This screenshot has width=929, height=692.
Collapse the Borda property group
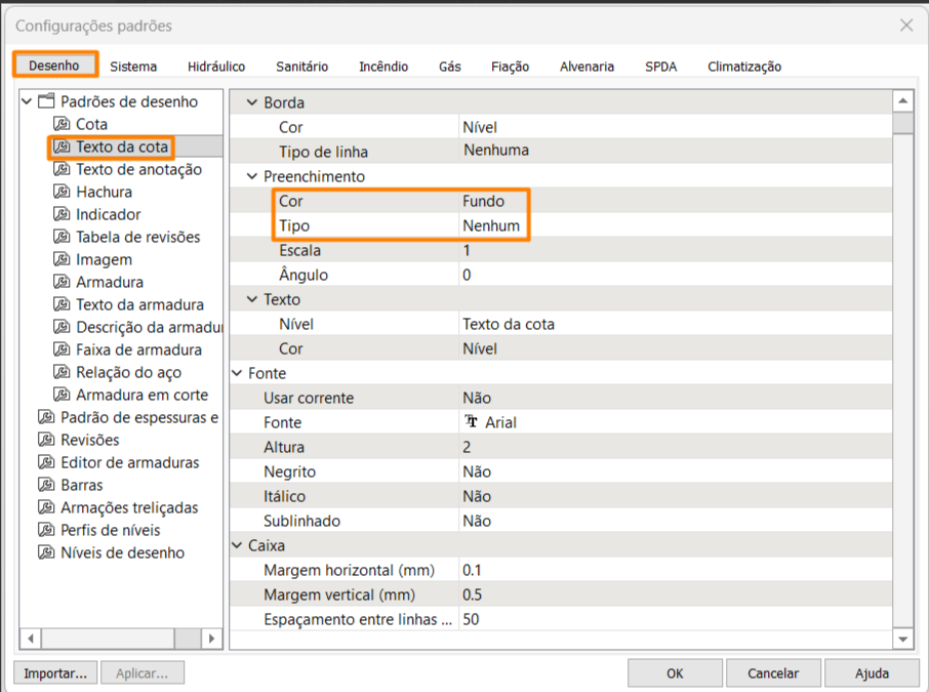252,103
